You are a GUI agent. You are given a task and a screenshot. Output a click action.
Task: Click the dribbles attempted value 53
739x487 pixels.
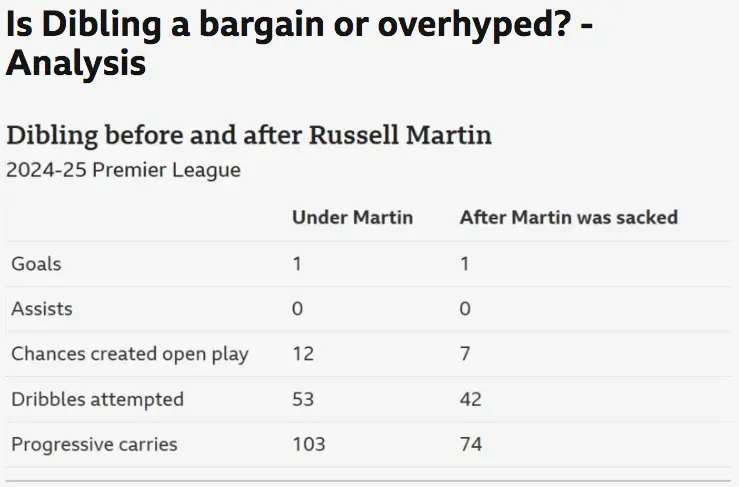303,399
